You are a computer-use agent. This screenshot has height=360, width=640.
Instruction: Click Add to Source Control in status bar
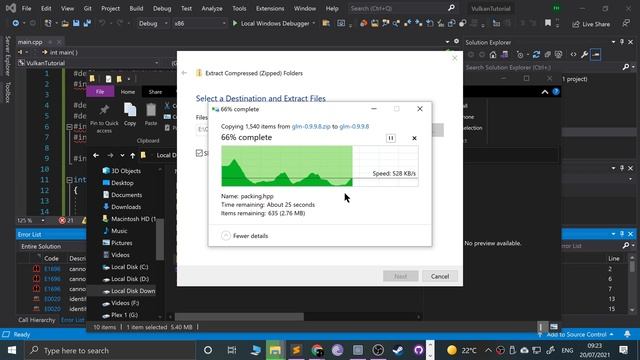click(x=576, y=334)
